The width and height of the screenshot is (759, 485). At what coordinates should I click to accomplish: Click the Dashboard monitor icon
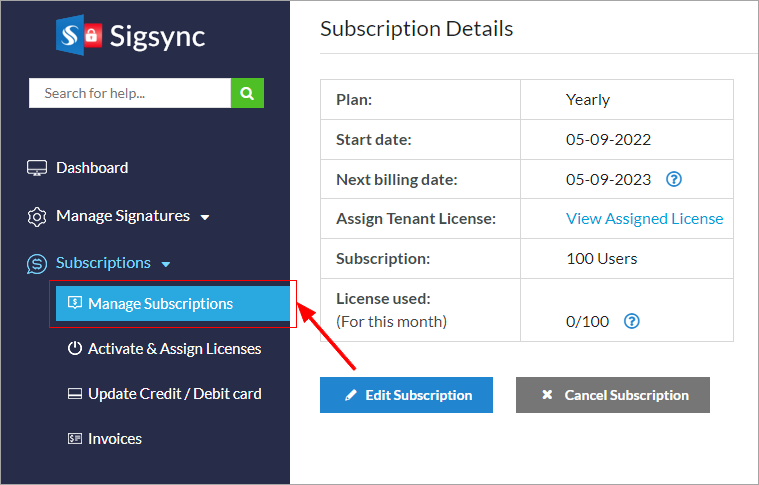click(x=37, y=168)
